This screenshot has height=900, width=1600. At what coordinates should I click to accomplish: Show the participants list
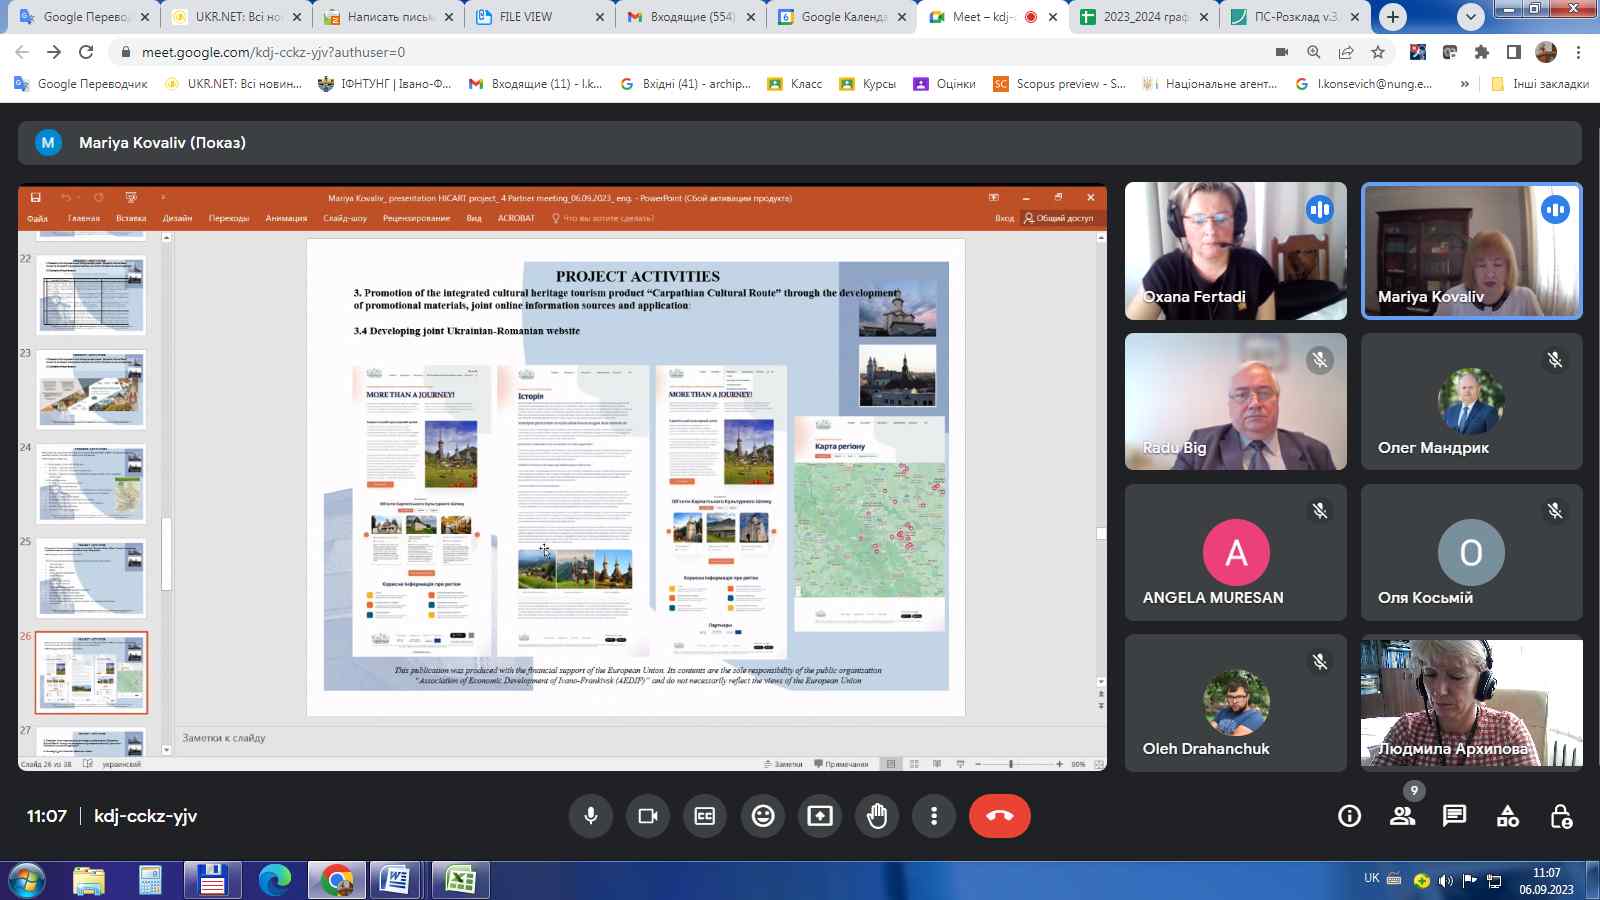pos(1402,816)
